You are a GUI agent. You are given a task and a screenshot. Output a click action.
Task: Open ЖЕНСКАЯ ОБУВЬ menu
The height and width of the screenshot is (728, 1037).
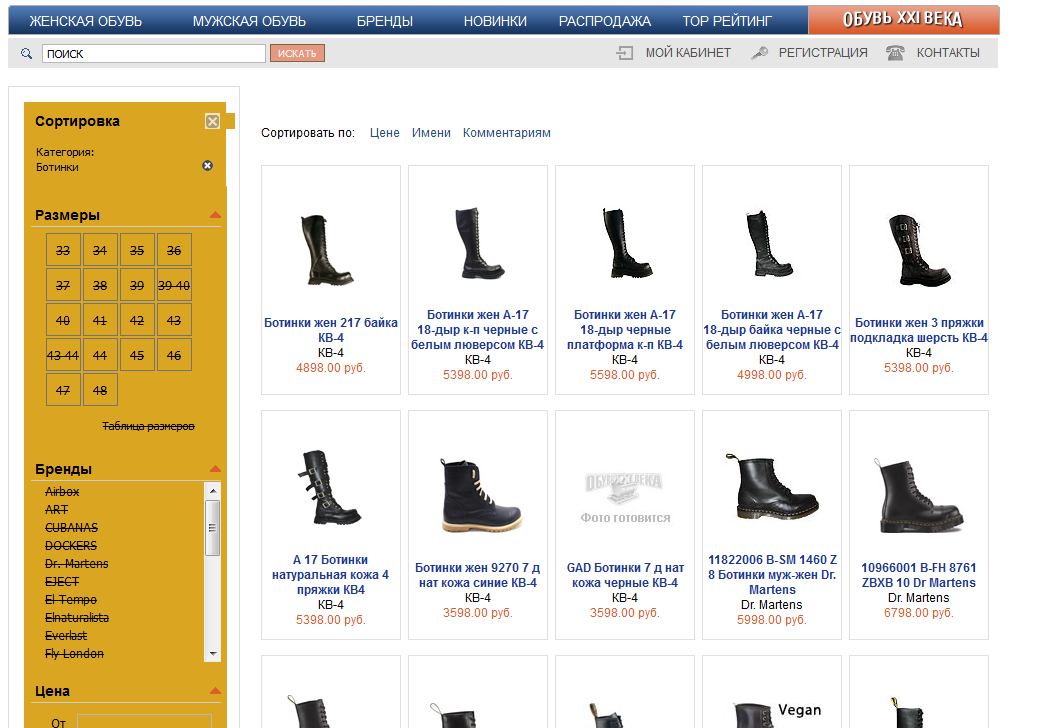click(85, 21)
